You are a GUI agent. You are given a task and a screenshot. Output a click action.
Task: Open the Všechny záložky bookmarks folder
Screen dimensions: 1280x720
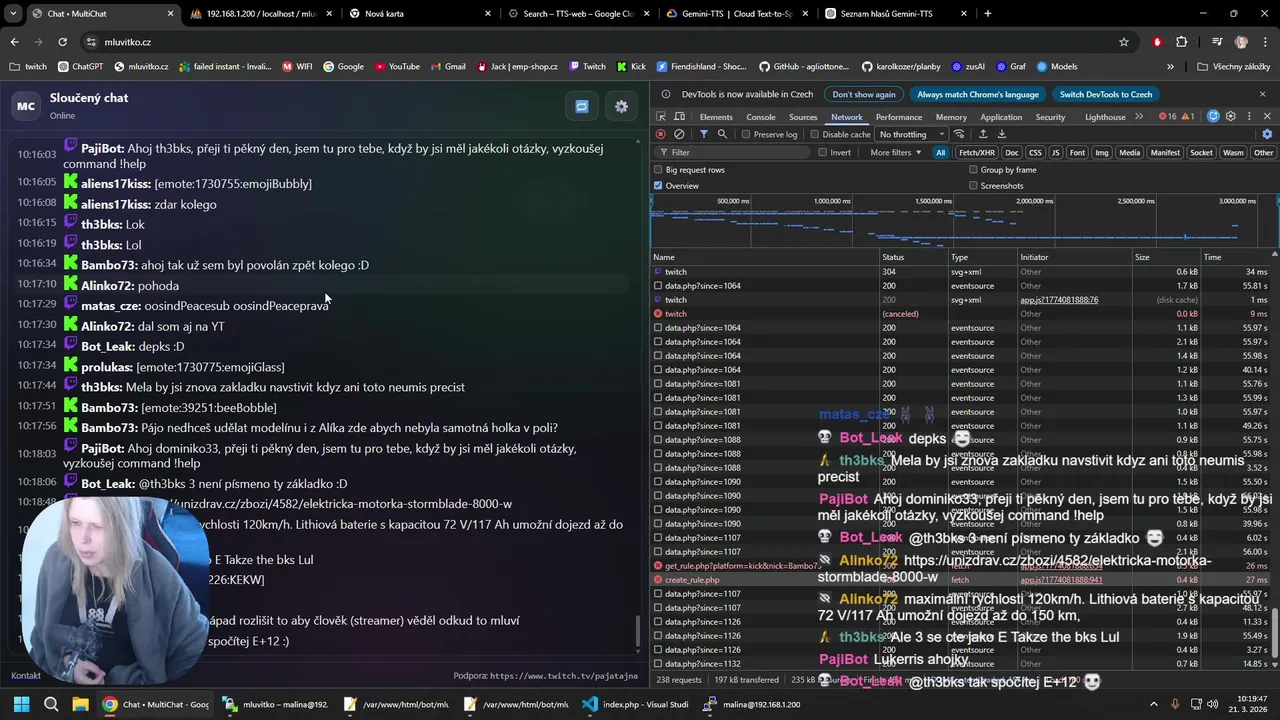1233,66
